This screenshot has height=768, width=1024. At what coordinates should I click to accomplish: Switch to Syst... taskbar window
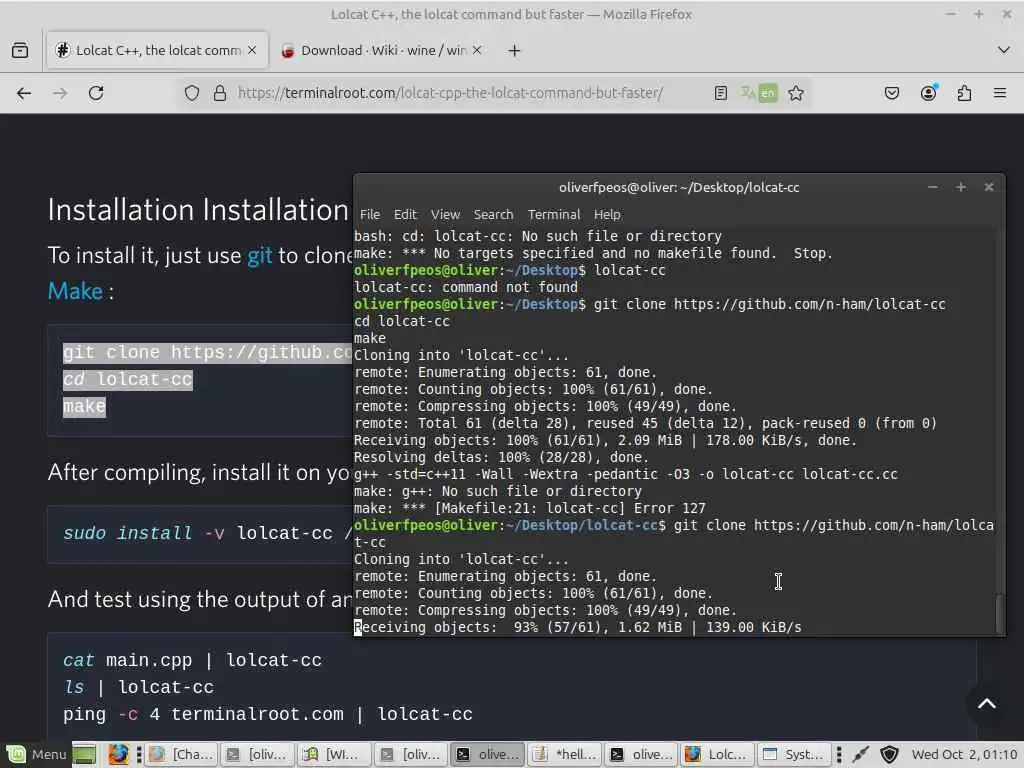795,754
